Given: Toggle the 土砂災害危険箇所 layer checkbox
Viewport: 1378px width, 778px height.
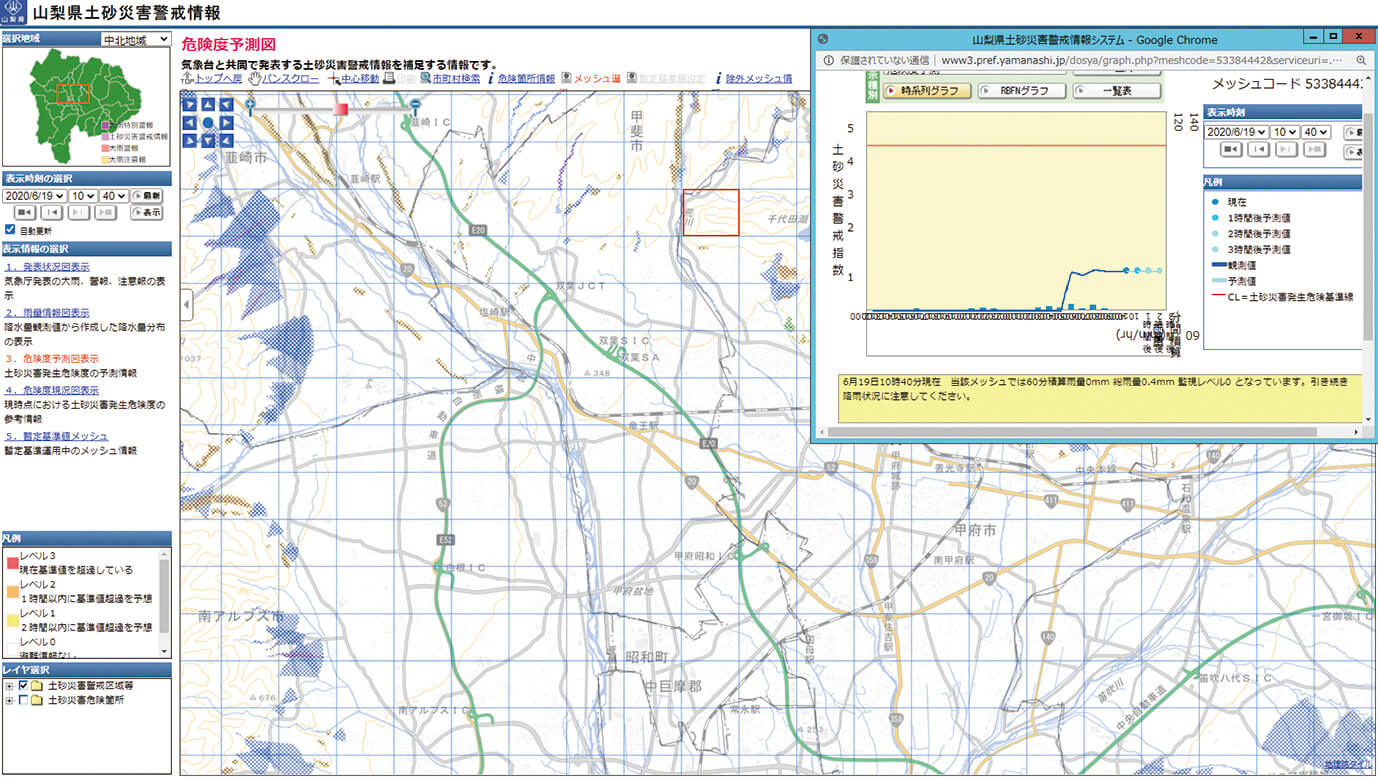Looking at the screenshot, I should (x=24, y=700).
